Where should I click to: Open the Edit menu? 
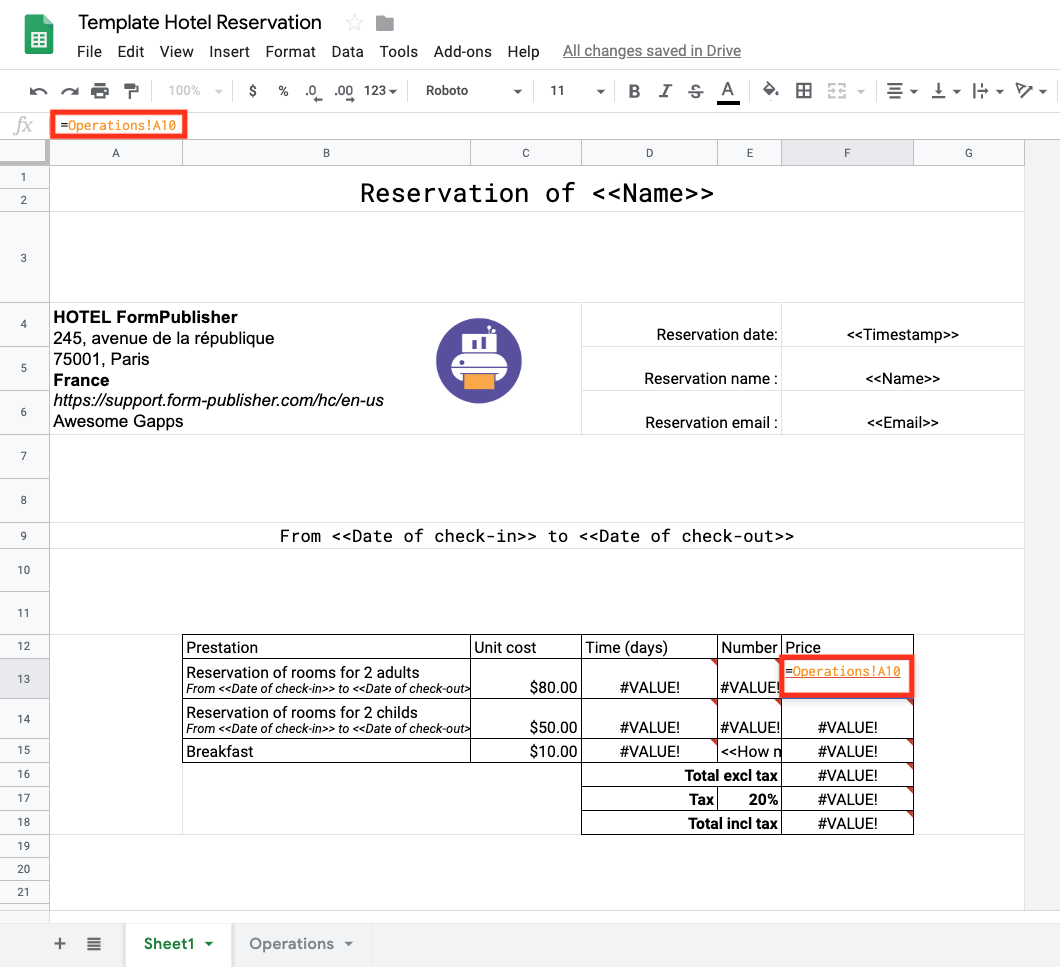[130, 51]
